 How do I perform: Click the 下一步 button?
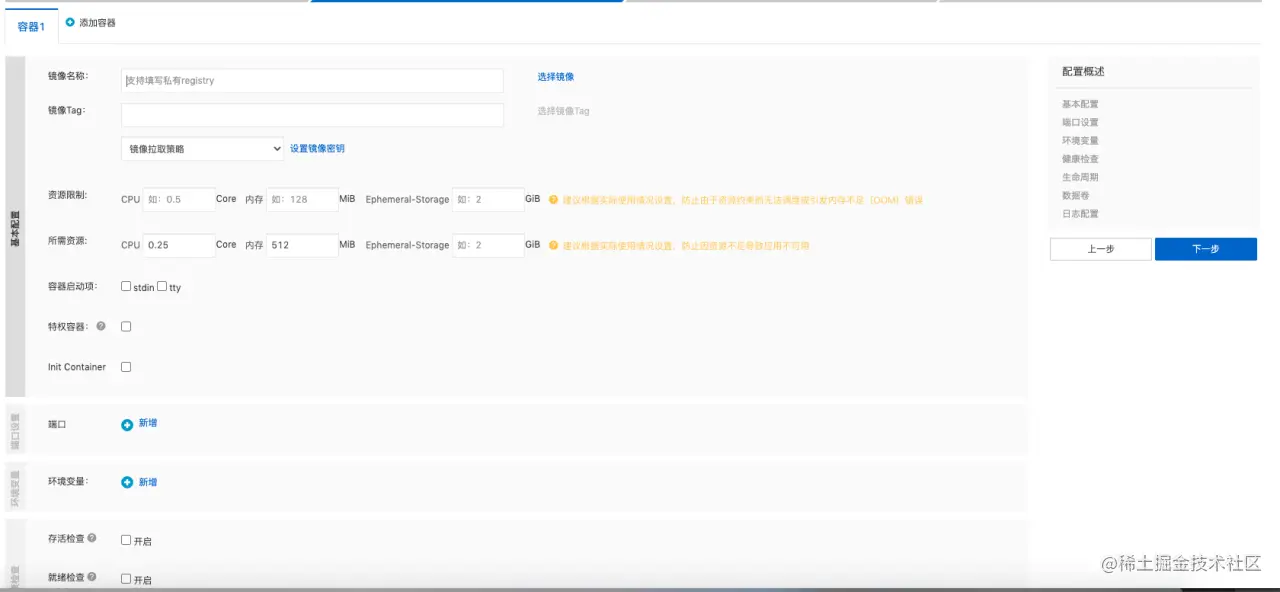pyautogui.click(x=1205, y=249)
